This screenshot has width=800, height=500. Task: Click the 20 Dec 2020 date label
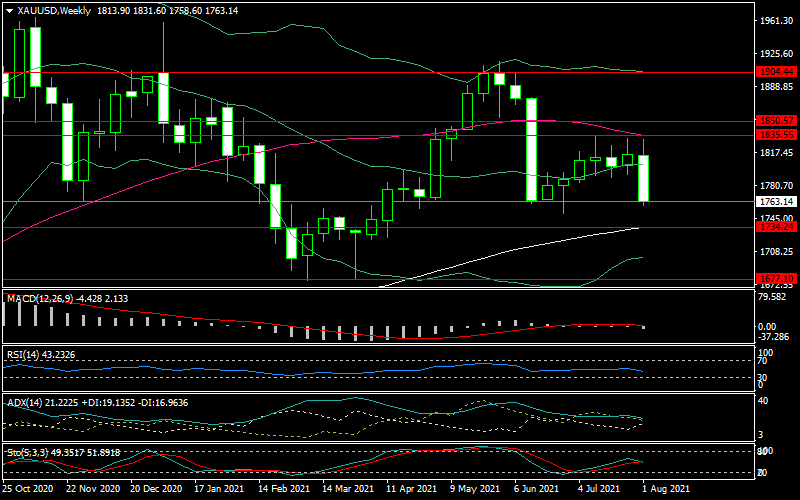[x=157, y=488]
